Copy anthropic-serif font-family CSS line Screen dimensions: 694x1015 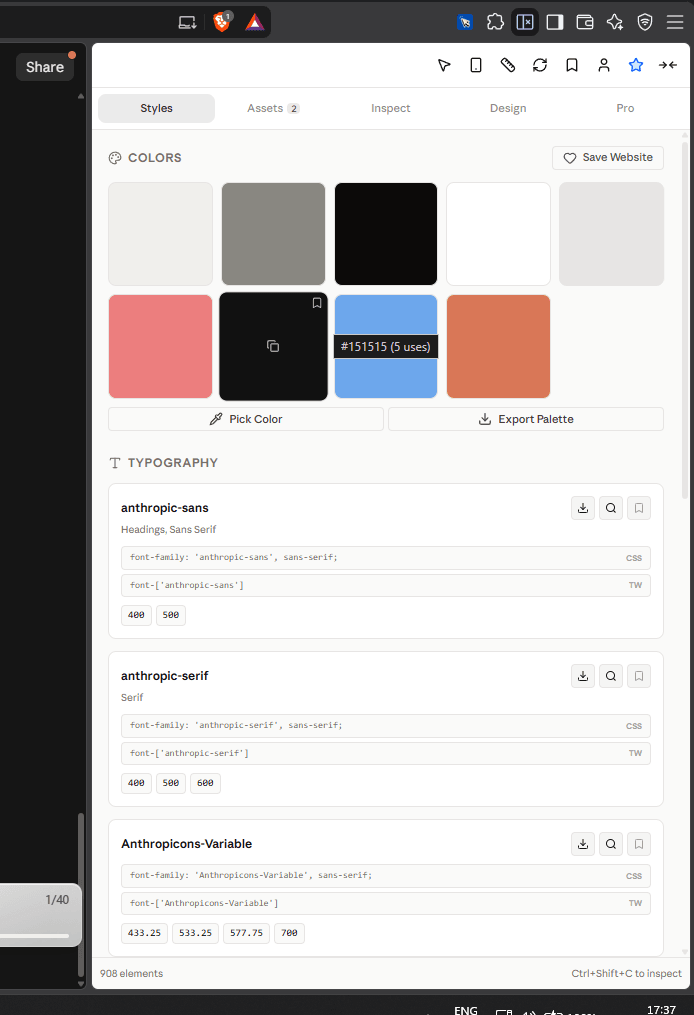(386, 726)
